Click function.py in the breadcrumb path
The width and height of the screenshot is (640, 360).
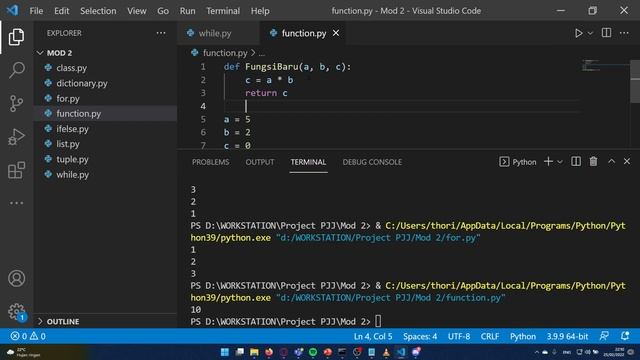(225, 53)
